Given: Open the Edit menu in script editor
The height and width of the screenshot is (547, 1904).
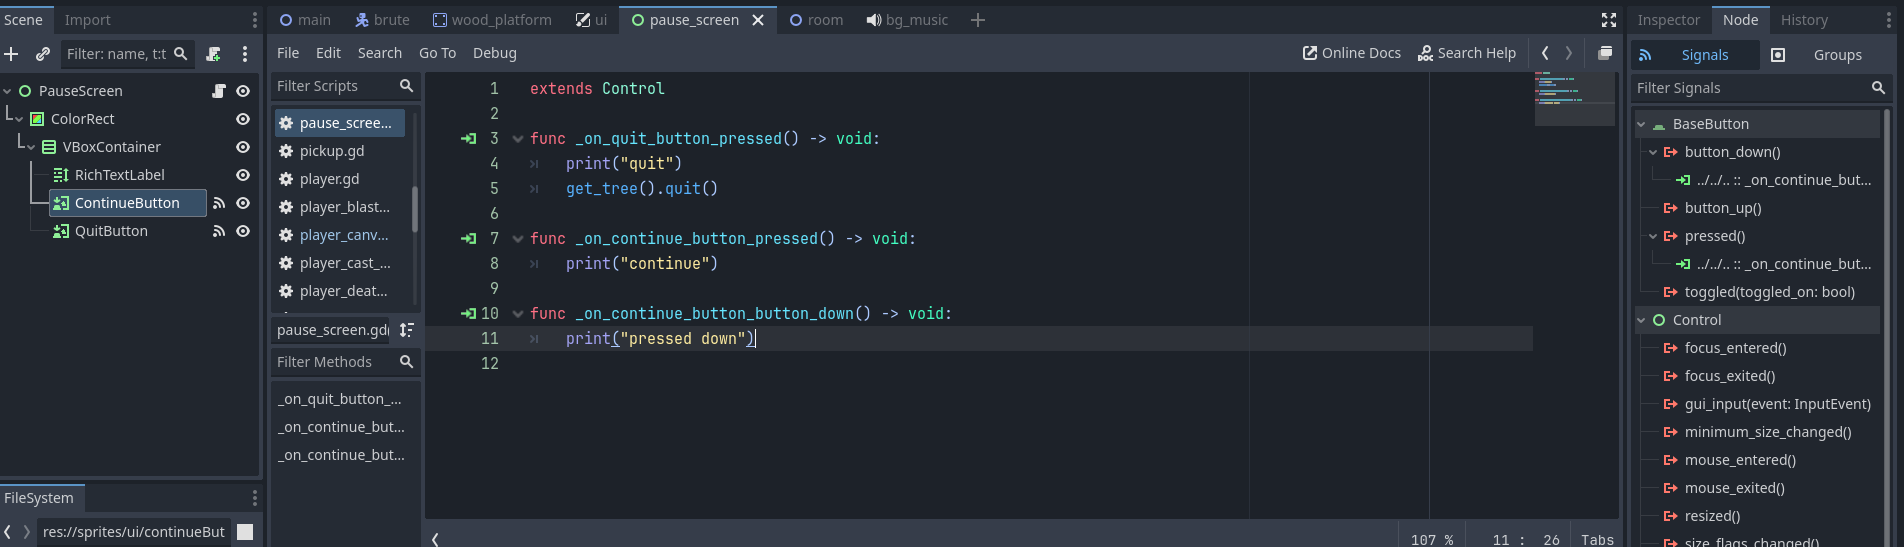Looking at the screenshot, I should [x=328, y=53].
